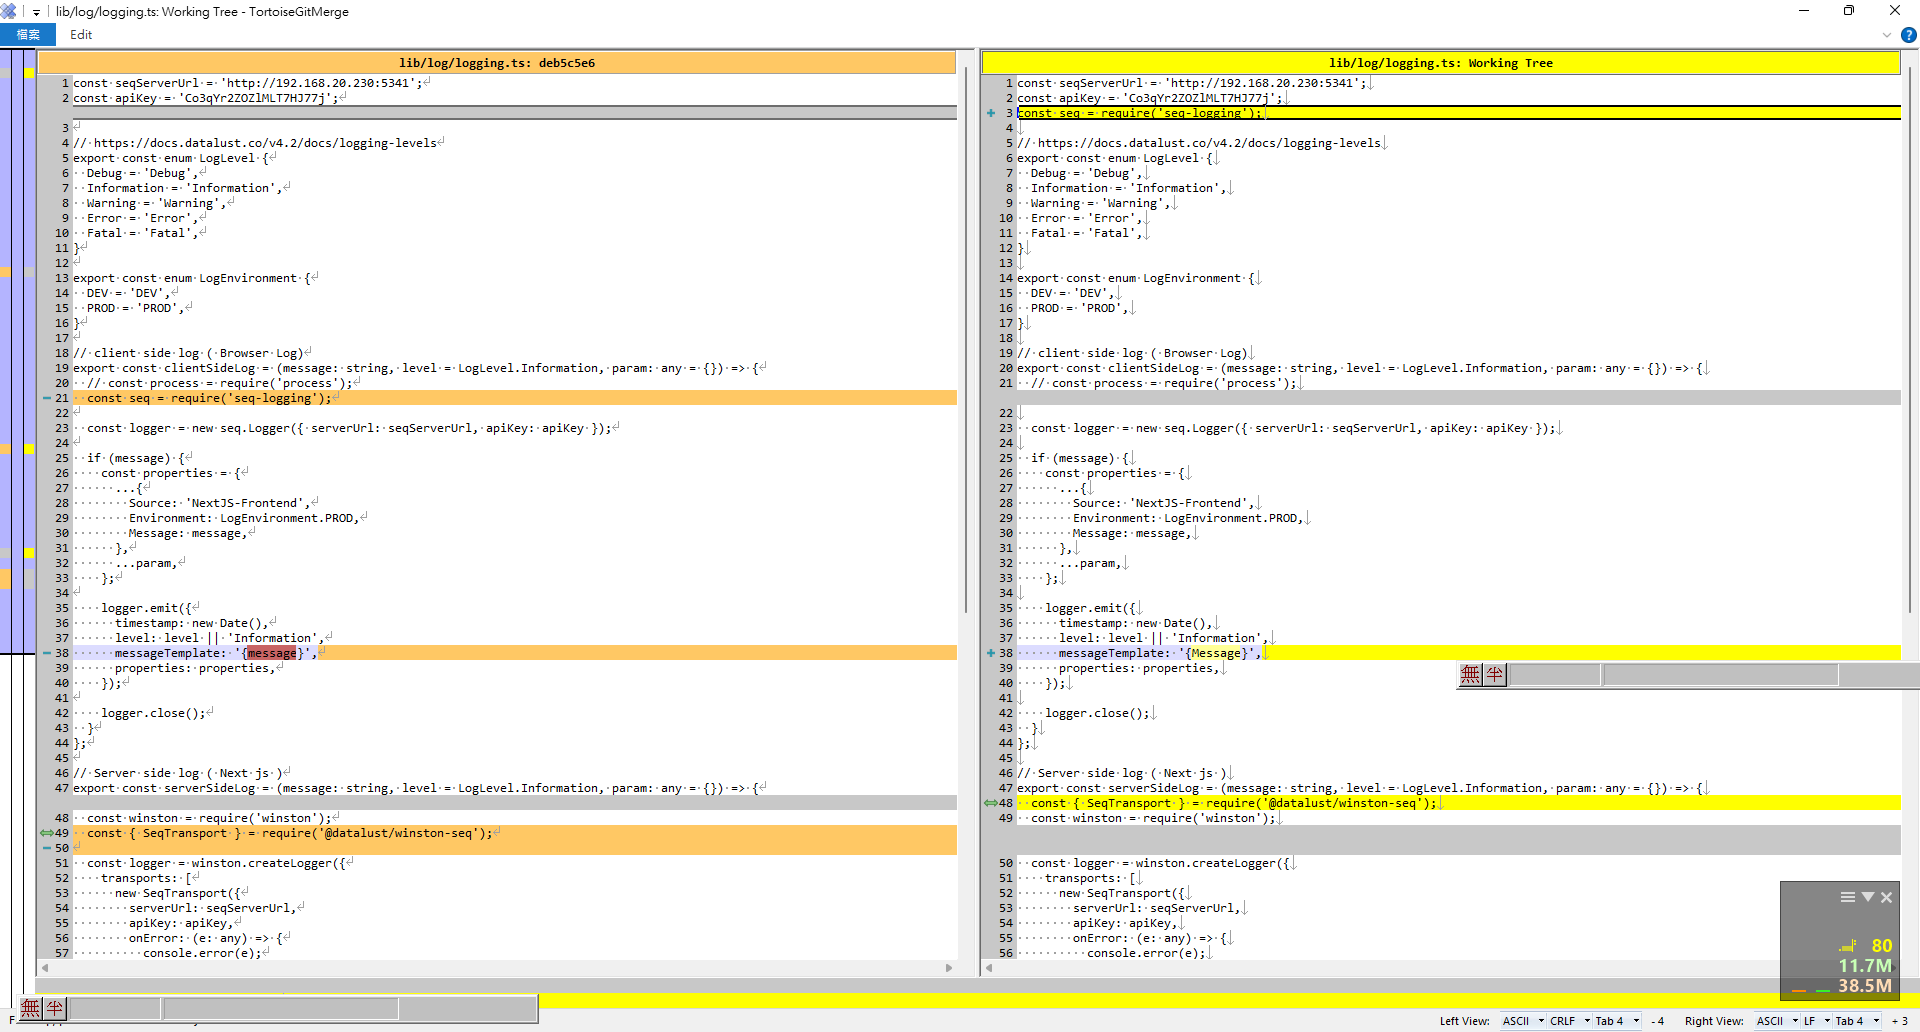Click the 無 IME icon in right pane
Viewport: 1920px width, 1032px height.
[x=1470, y=675]
